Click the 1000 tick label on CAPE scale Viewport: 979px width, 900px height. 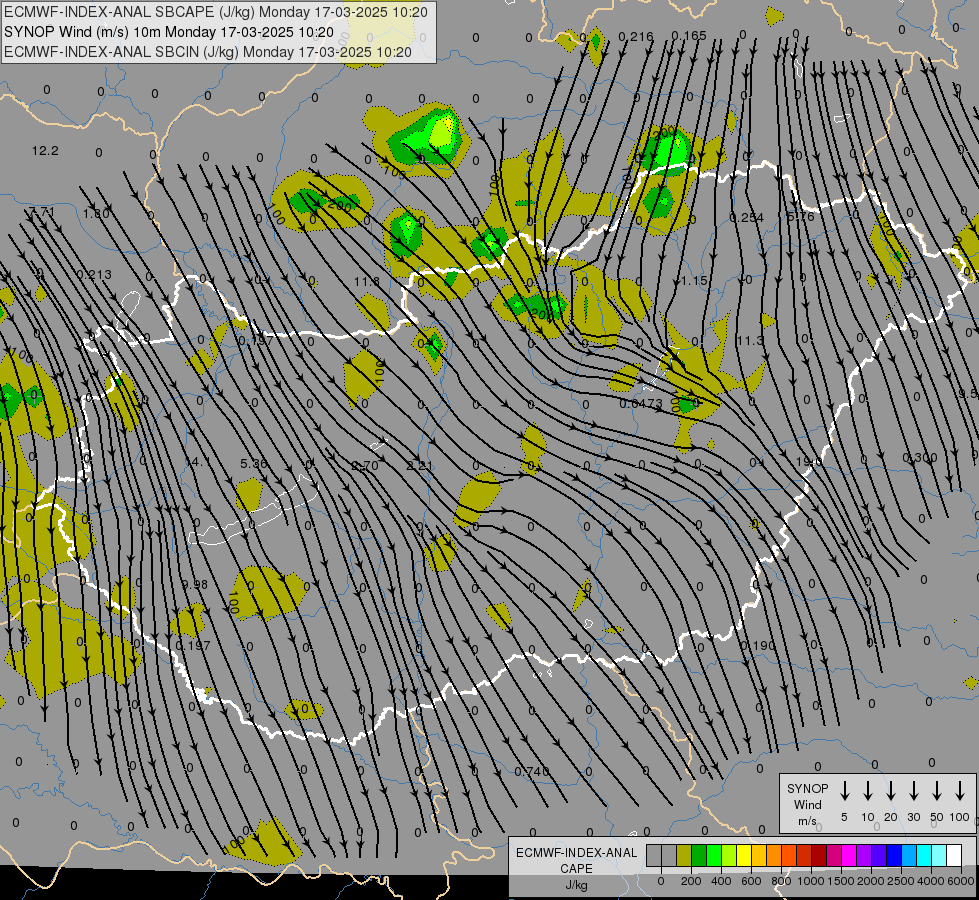click(x=810, y=881)
